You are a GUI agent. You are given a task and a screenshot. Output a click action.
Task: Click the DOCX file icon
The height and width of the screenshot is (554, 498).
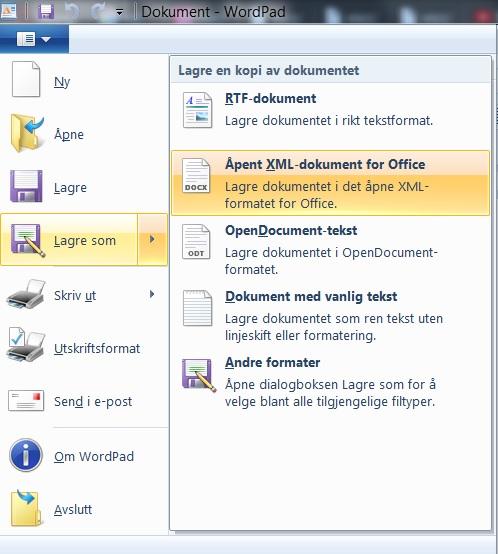click(x=196, y=176)
